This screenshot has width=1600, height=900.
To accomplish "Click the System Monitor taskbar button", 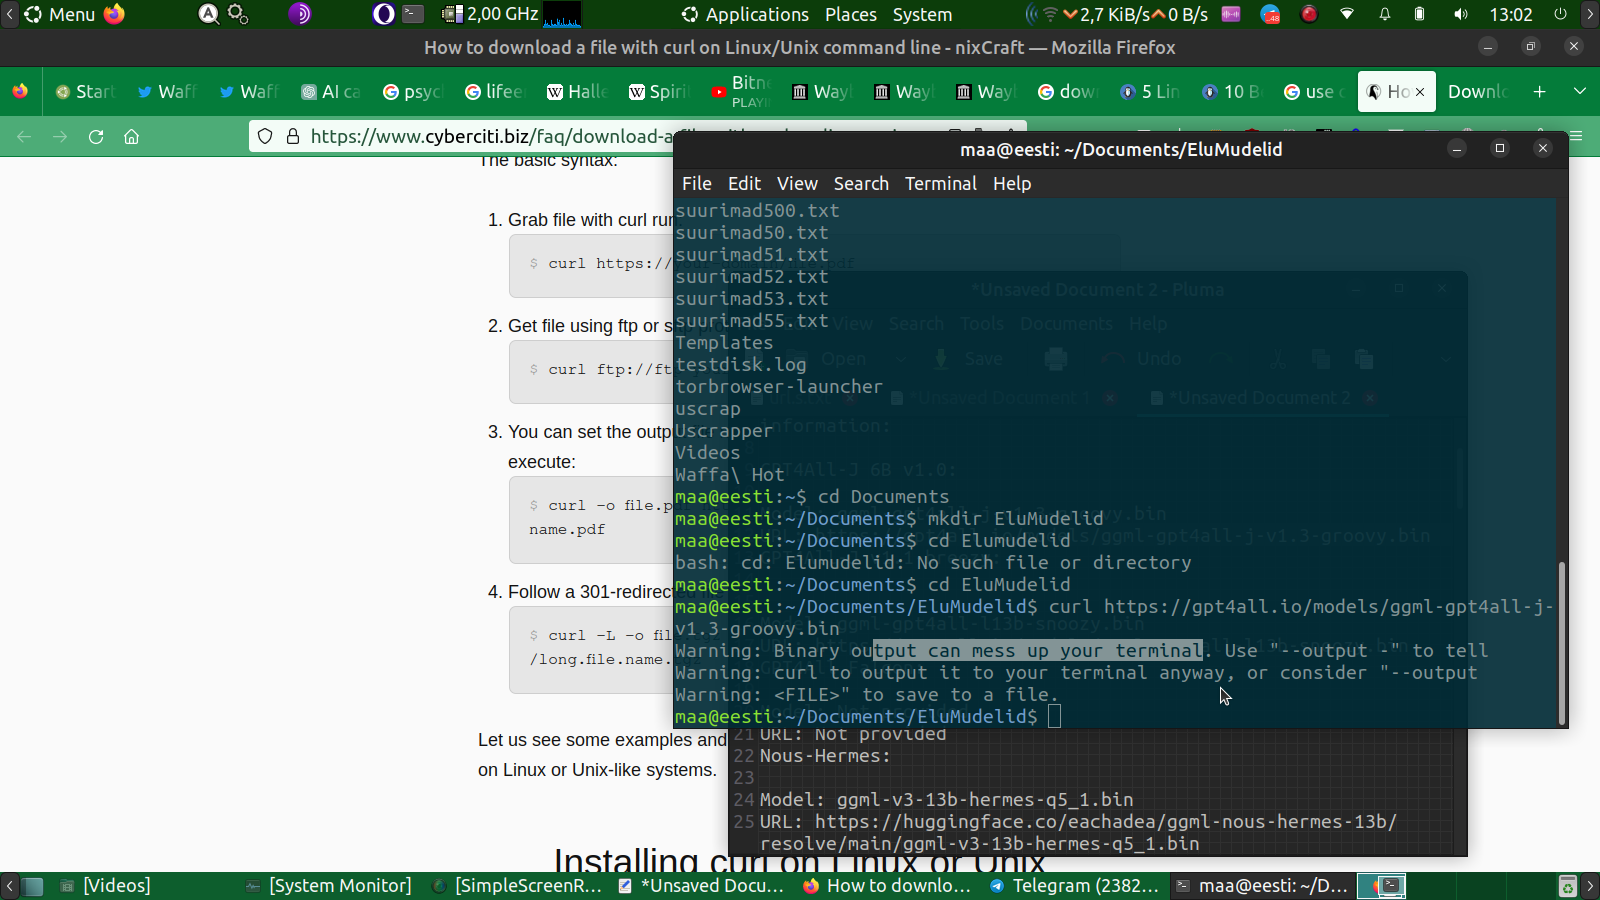I will [x=329, y=886].
